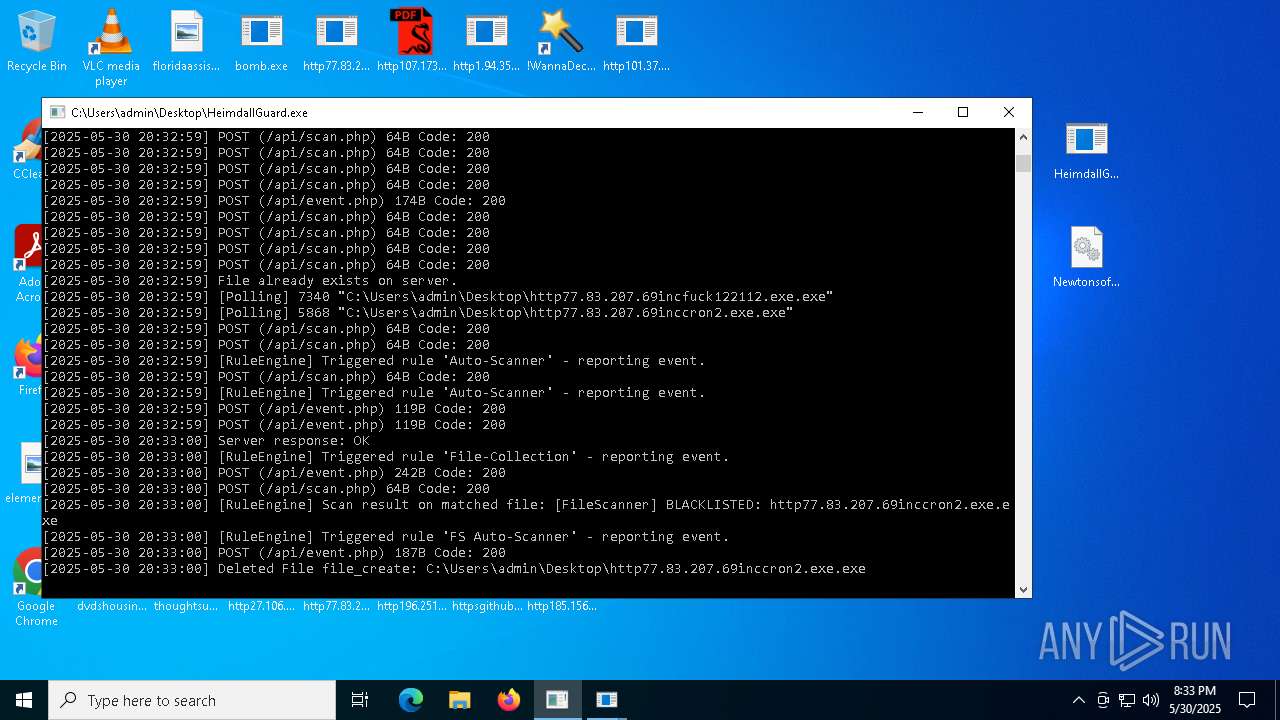Select the http196.251... desktop file label
This screenshot has width=1280, height=720.
(x=412, y=606)
